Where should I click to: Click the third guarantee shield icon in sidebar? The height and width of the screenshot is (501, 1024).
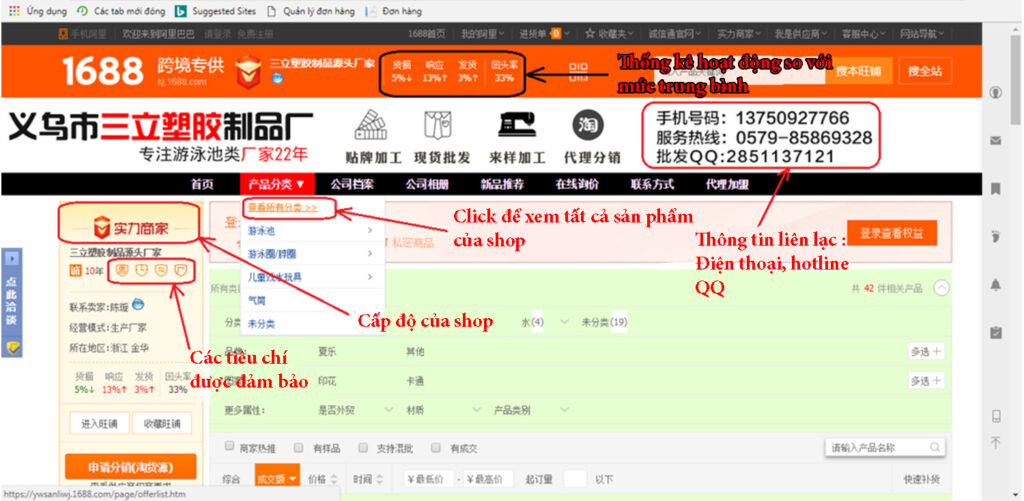[x=161, y=270]
